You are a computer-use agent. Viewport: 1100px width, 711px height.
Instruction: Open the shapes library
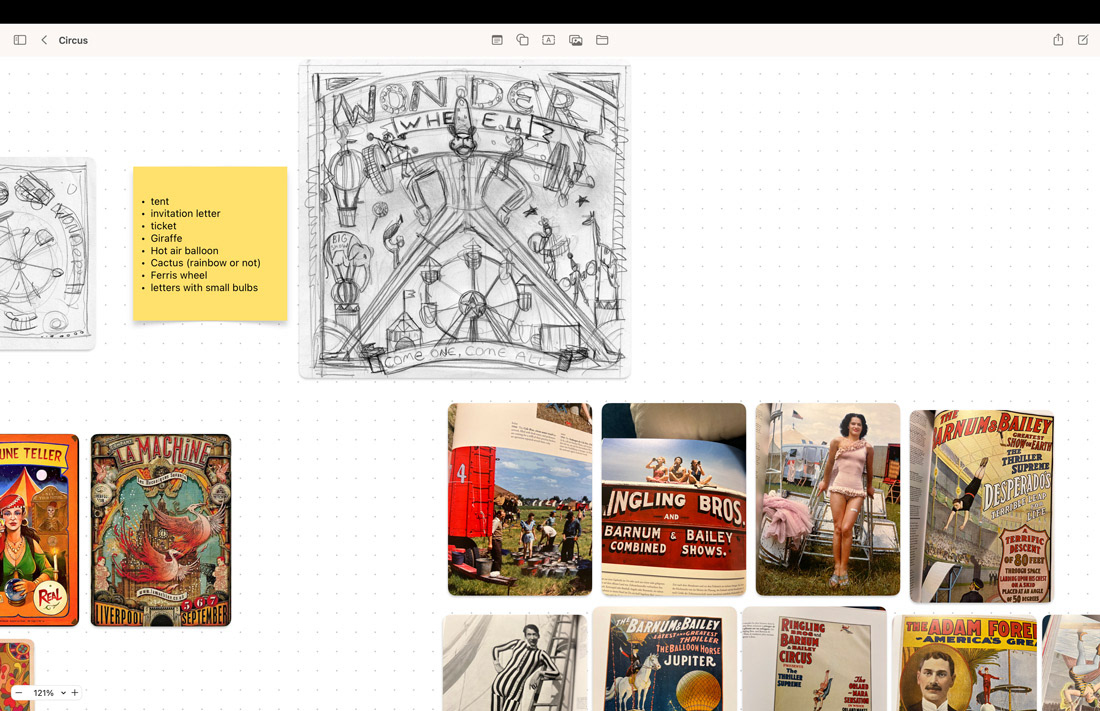coord(523,40)
